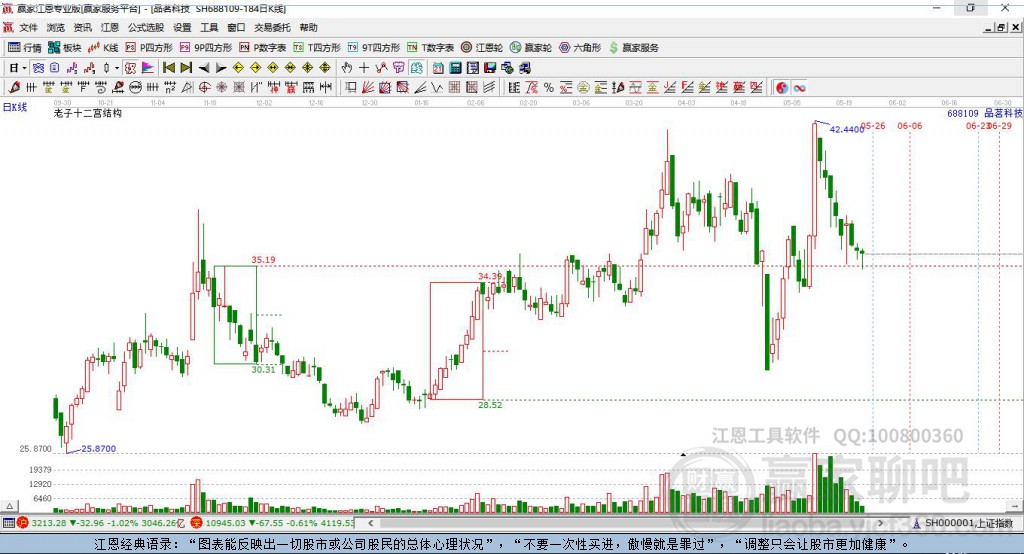Open the T数字表 tool
1024x554 pixels.
click(430, 48)
